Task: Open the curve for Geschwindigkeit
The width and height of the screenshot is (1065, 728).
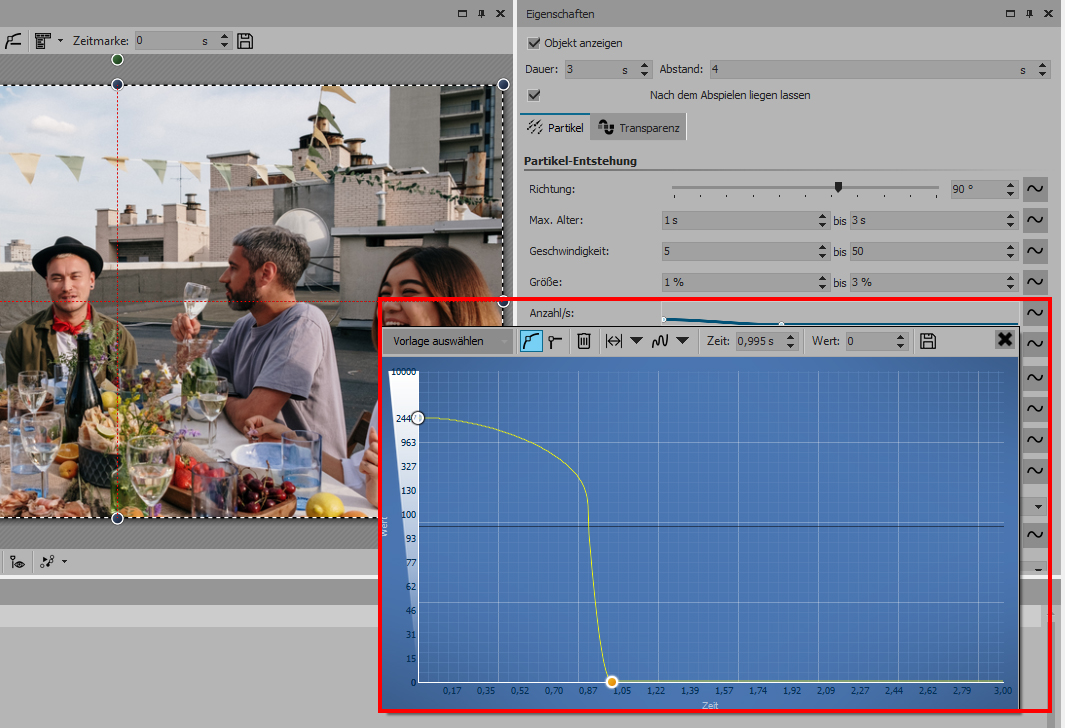Action: pyautogui.click(x=1036, y=251)
